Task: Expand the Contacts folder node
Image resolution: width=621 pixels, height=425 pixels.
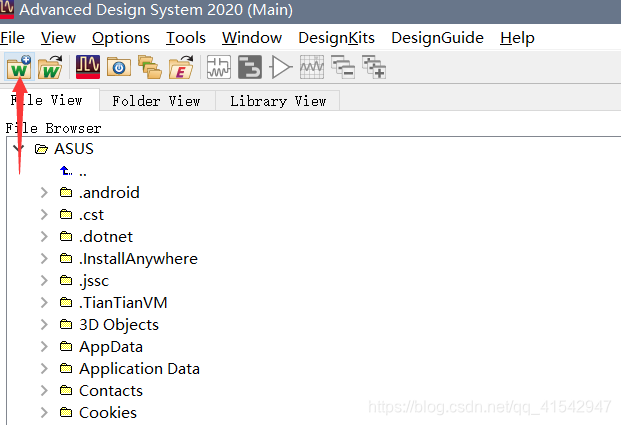Action: [44, 391]
